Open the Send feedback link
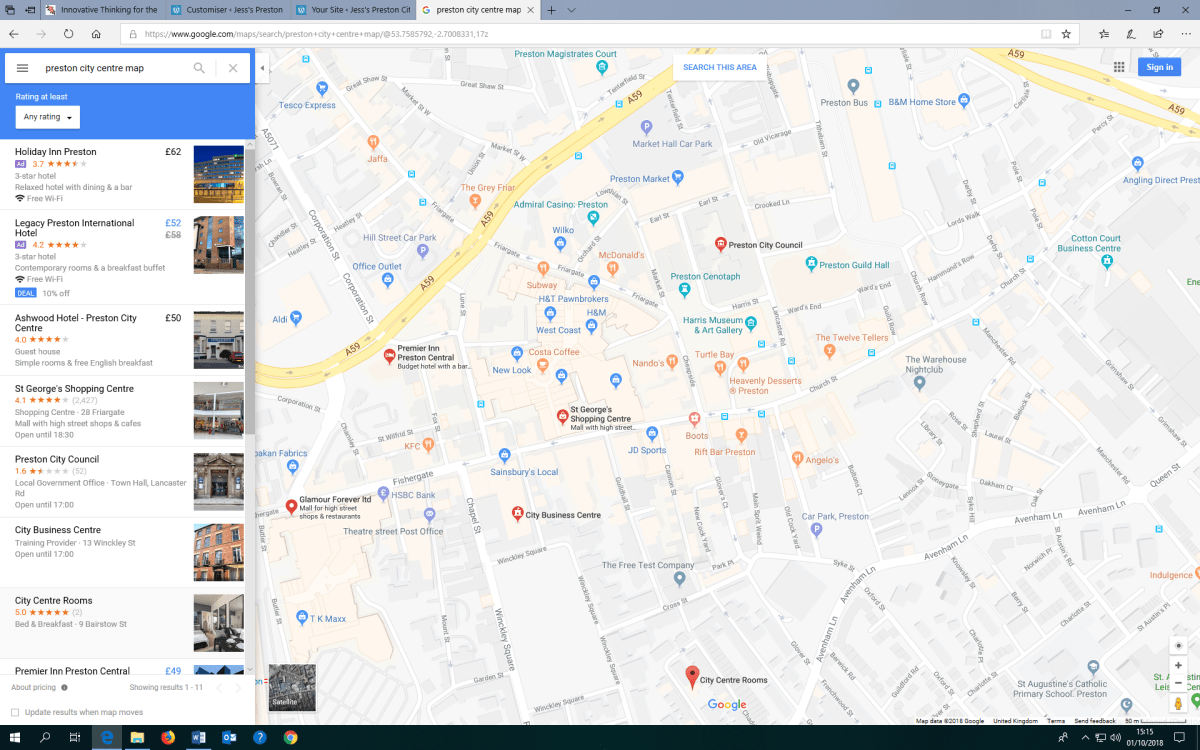The width and height of the screenshot is (1200, 750). point(1095,721)
